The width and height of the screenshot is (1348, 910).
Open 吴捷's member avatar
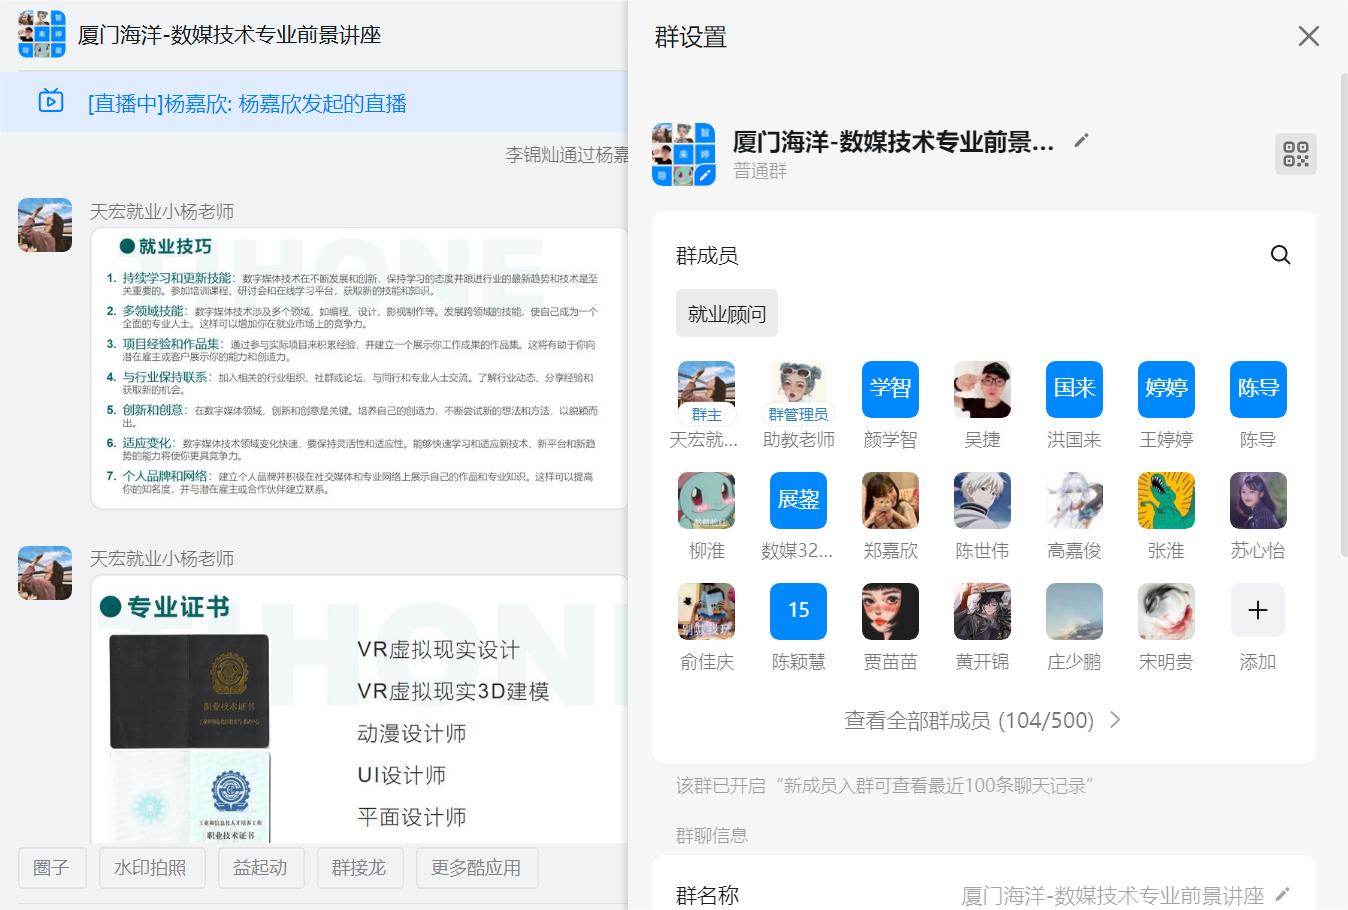tap(982, 390)
